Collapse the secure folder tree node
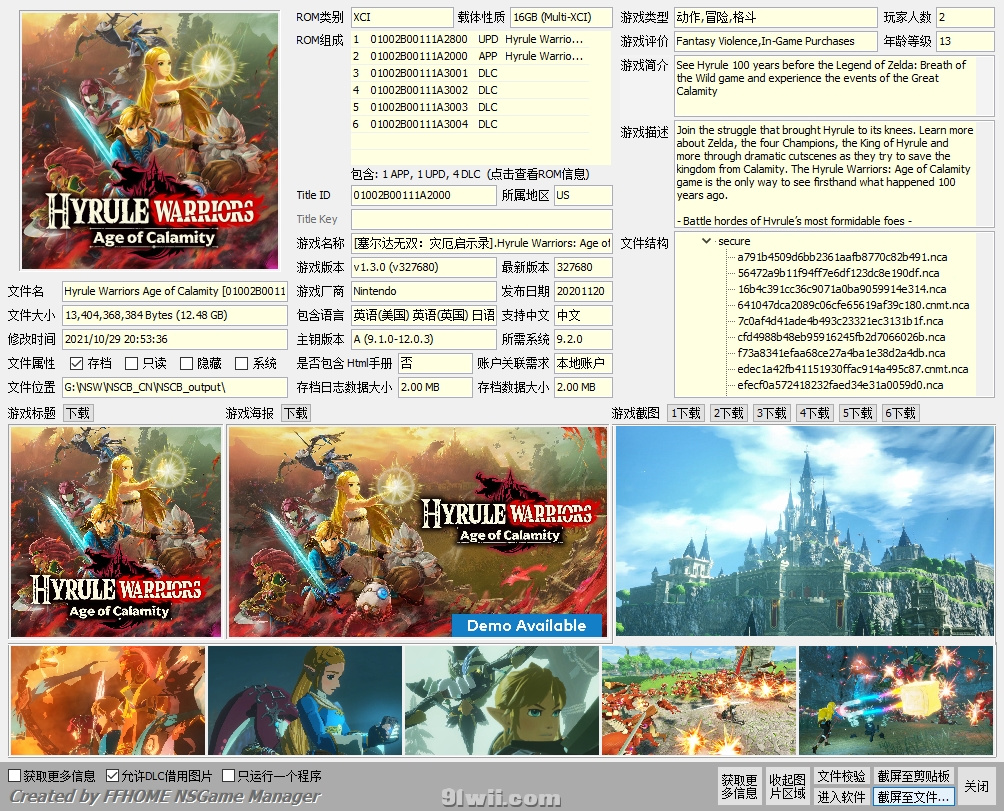Image resolution: width=1004 pixels, height=811 pixels. [x=706, y=241]
